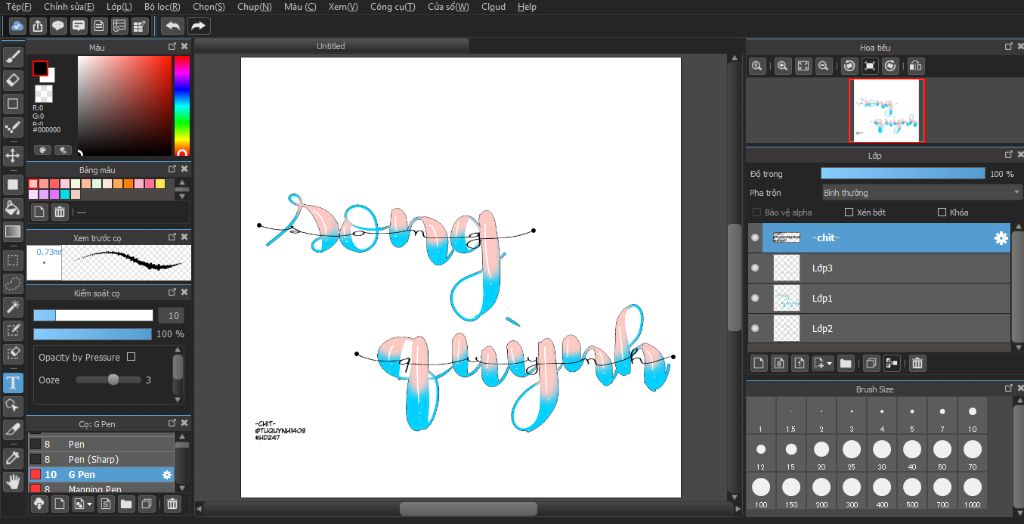1024x524 pixels.
Task: Select the Eraser tool
Action: point(12,80)
